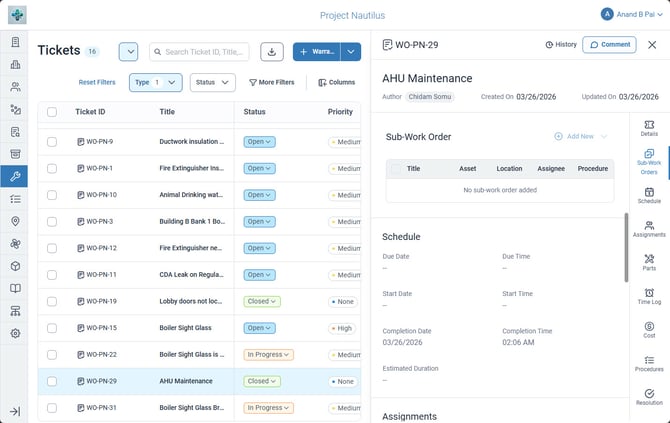This screenshot has width=670, height=423.
Task: Focus the Search Ticket ID input field
Action: (199, 52)
